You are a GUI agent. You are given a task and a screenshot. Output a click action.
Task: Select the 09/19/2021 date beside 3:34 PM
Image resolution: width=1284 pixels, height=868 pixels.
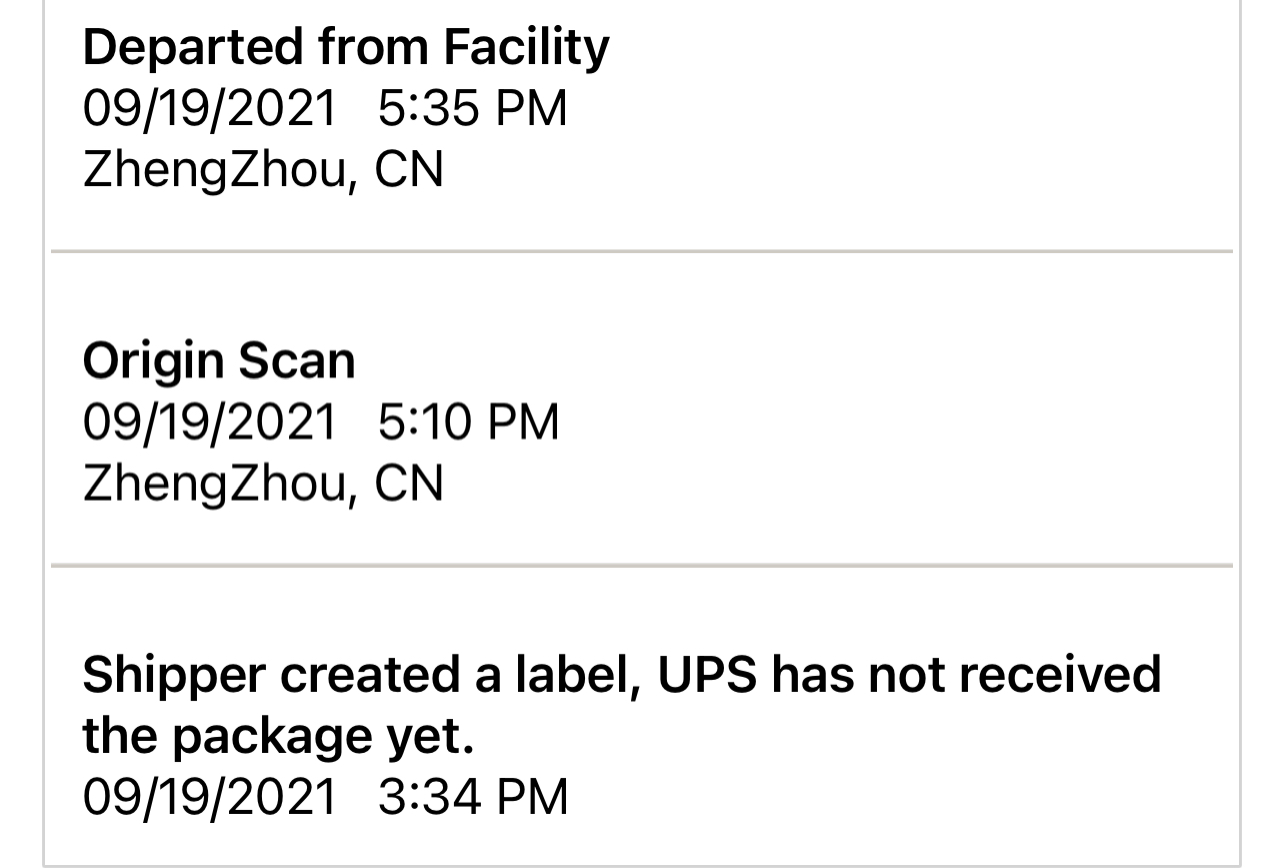click(x=210, y=797)
